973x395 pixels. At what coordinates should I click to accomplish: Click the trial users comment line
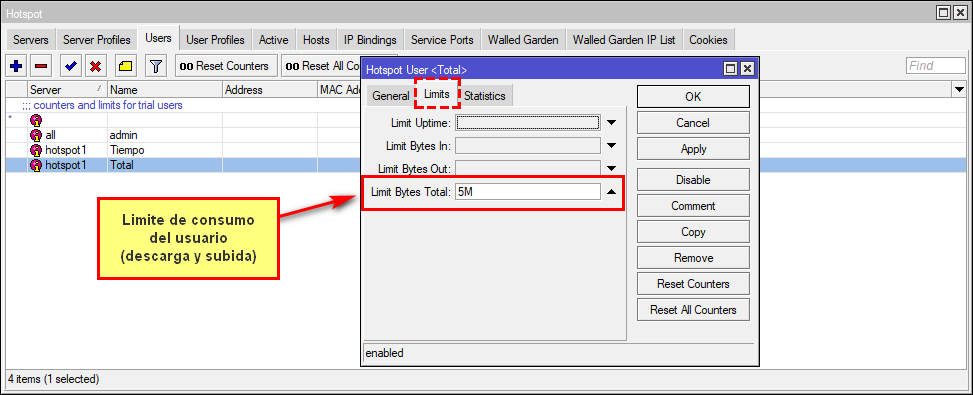tap(102, 105)
